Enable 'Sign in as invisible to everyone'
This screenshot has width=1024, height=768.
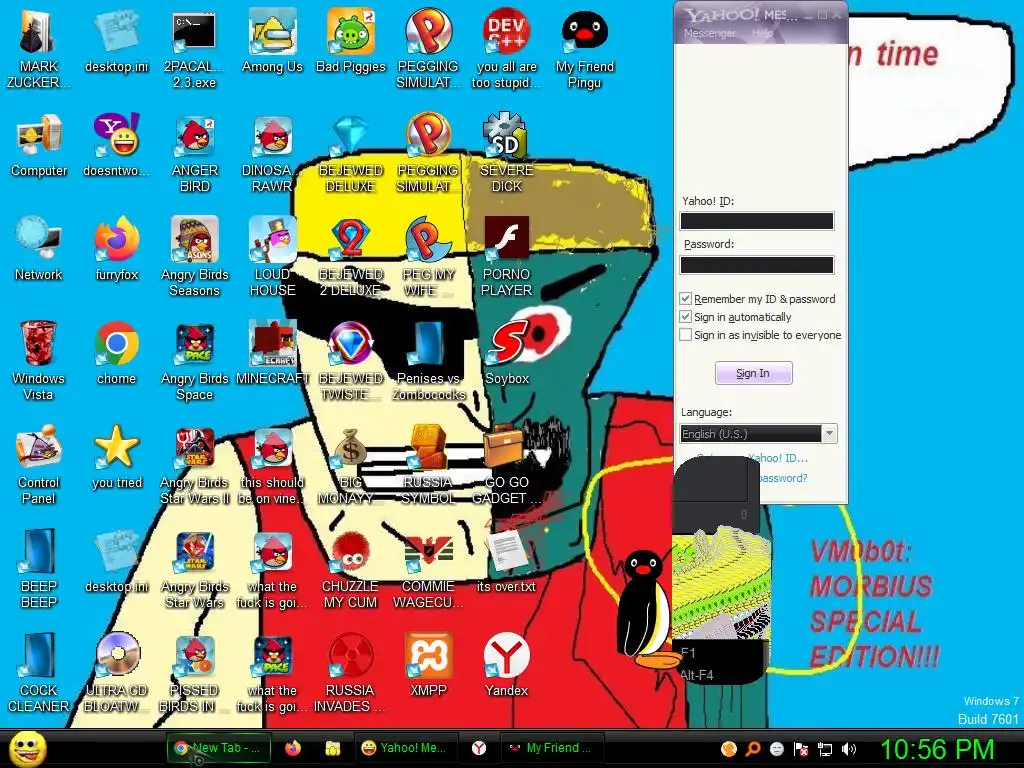tap(685, 335)
